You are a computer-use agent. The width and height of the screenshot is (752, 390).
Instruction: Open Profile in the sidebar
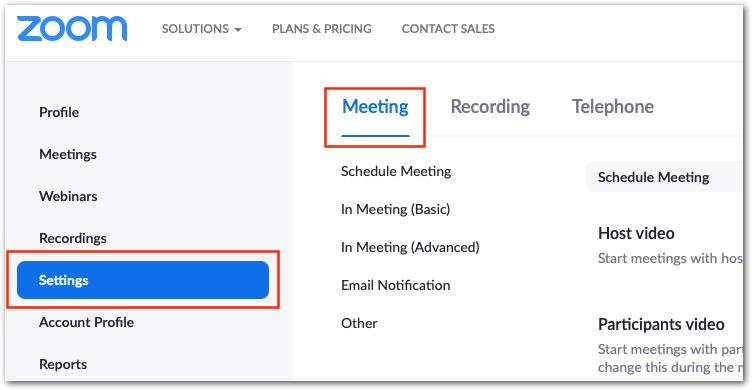59,112
